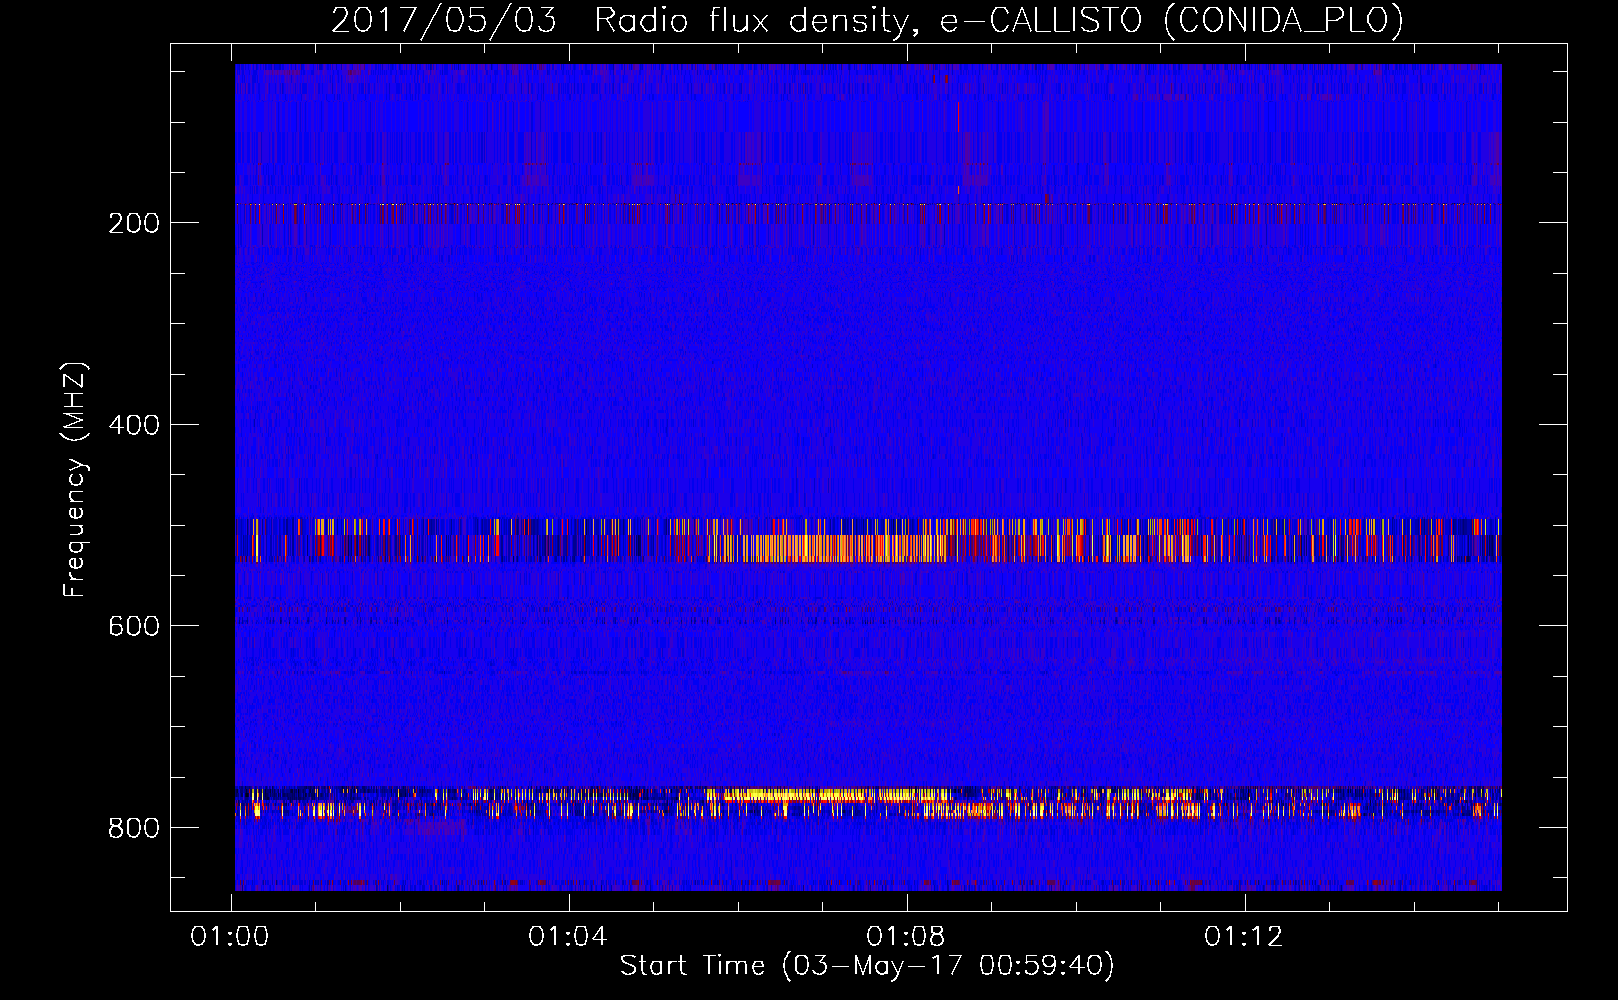Screen dimensions: 1618x1000
Task: Click the 'Start Time (03-May-17 00:59:40)' label
Action: pos(866,966)
